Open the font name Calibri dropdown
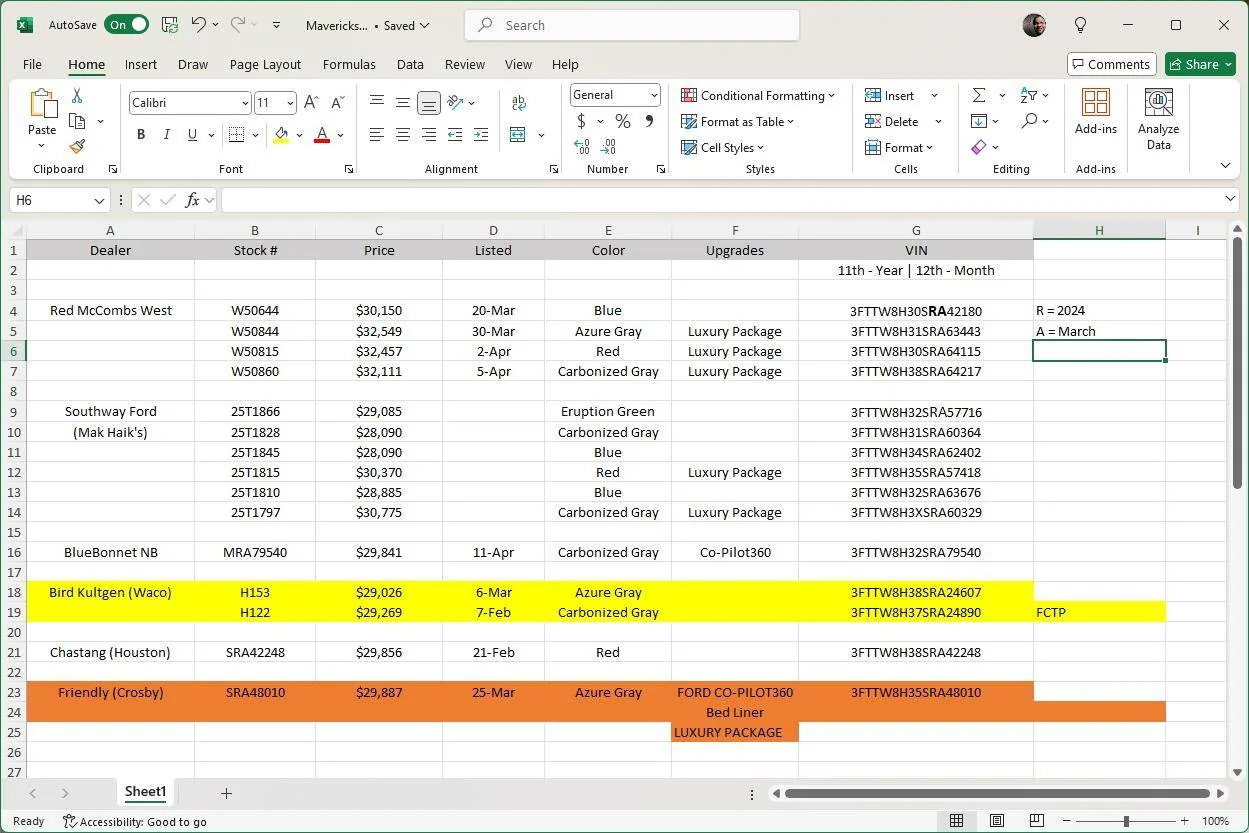The width and height of the screenshot is (1249, 833). (x=245, y=102)
